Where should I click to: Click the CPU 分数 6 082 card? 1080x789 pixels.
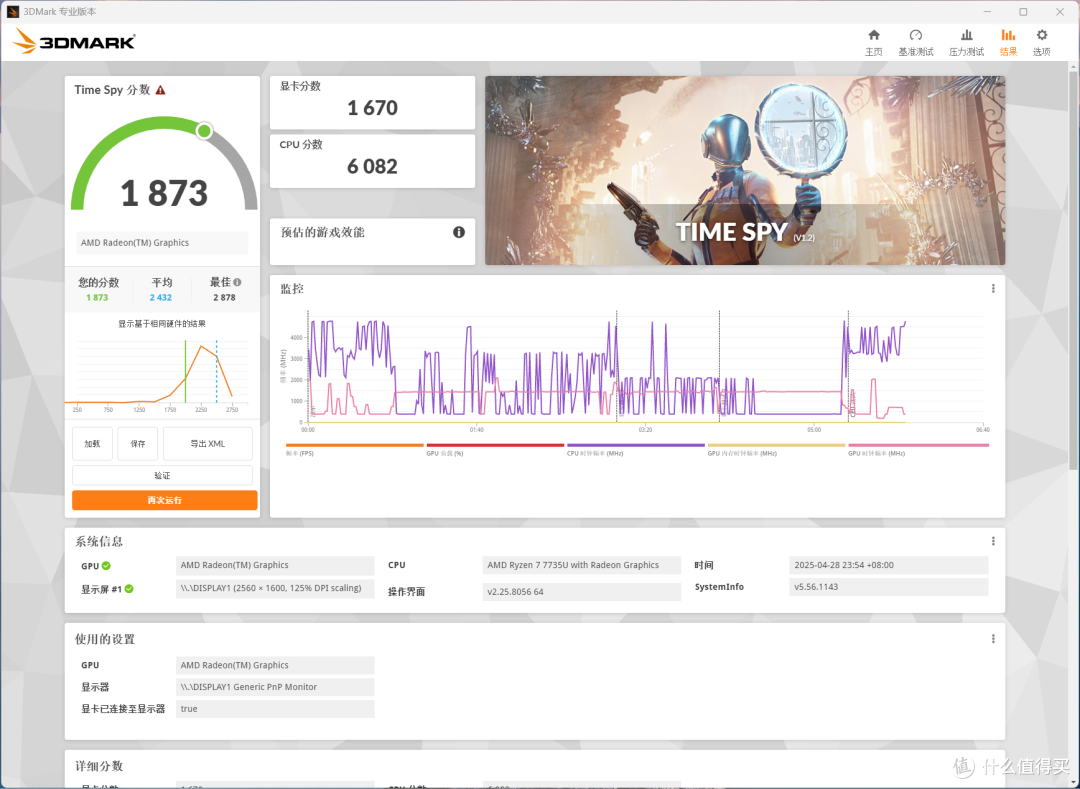point(372,160)
